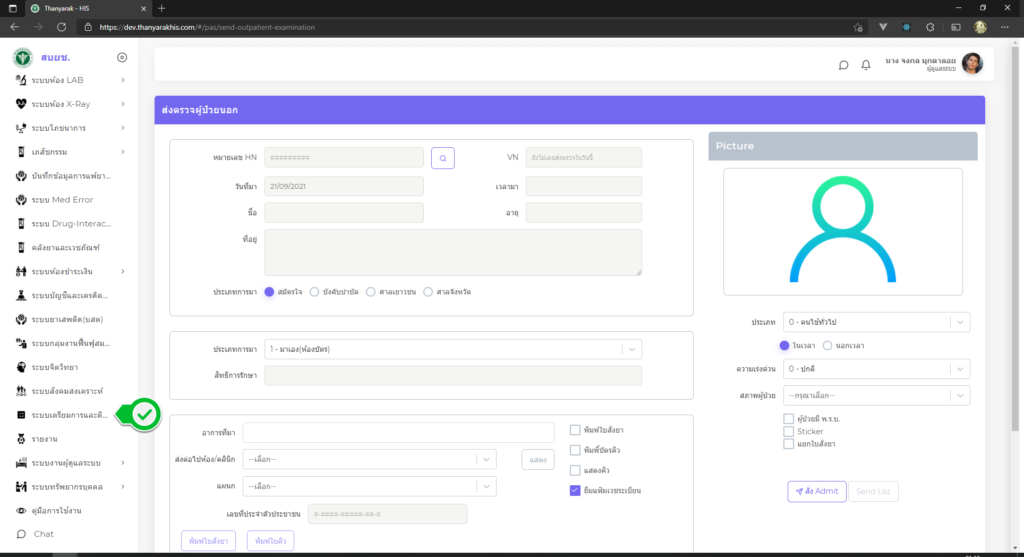Click the สั่ง Admit button
Image resolution: width=1024 pixels, height=557 pixels.
coord(816,491)
